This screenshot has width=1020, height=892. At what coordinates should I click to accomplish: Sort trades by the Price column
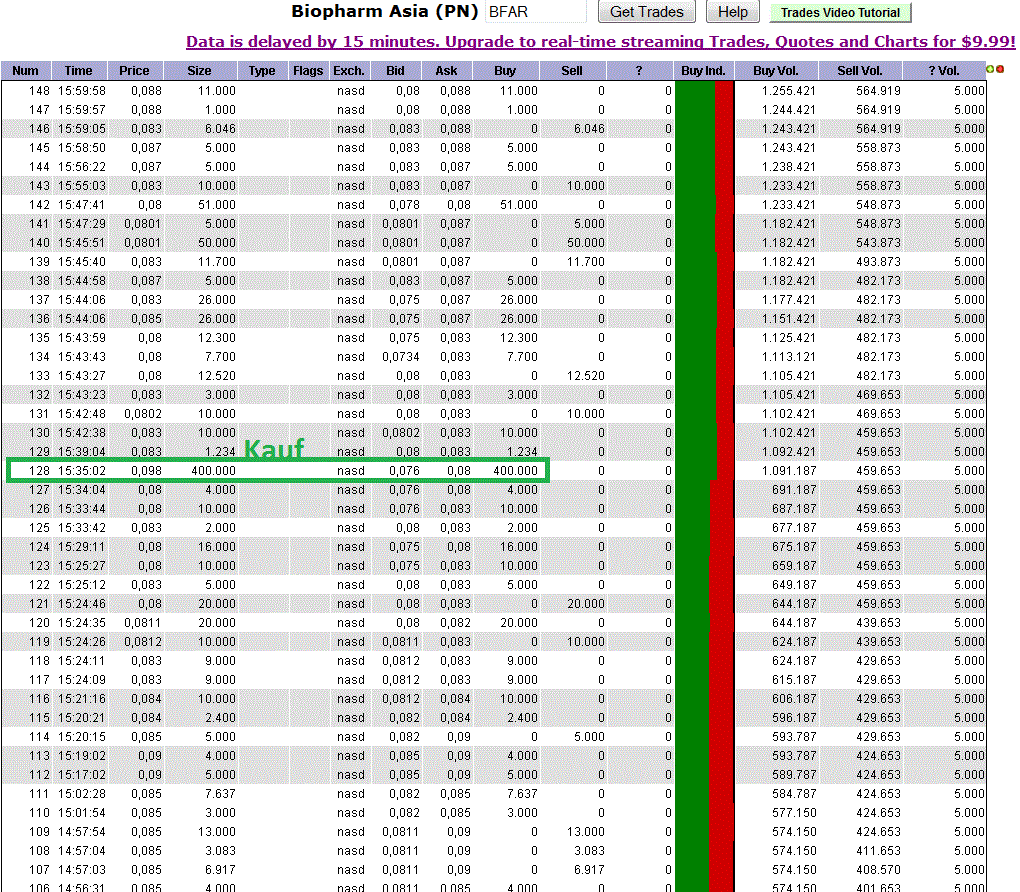[133, 70]
